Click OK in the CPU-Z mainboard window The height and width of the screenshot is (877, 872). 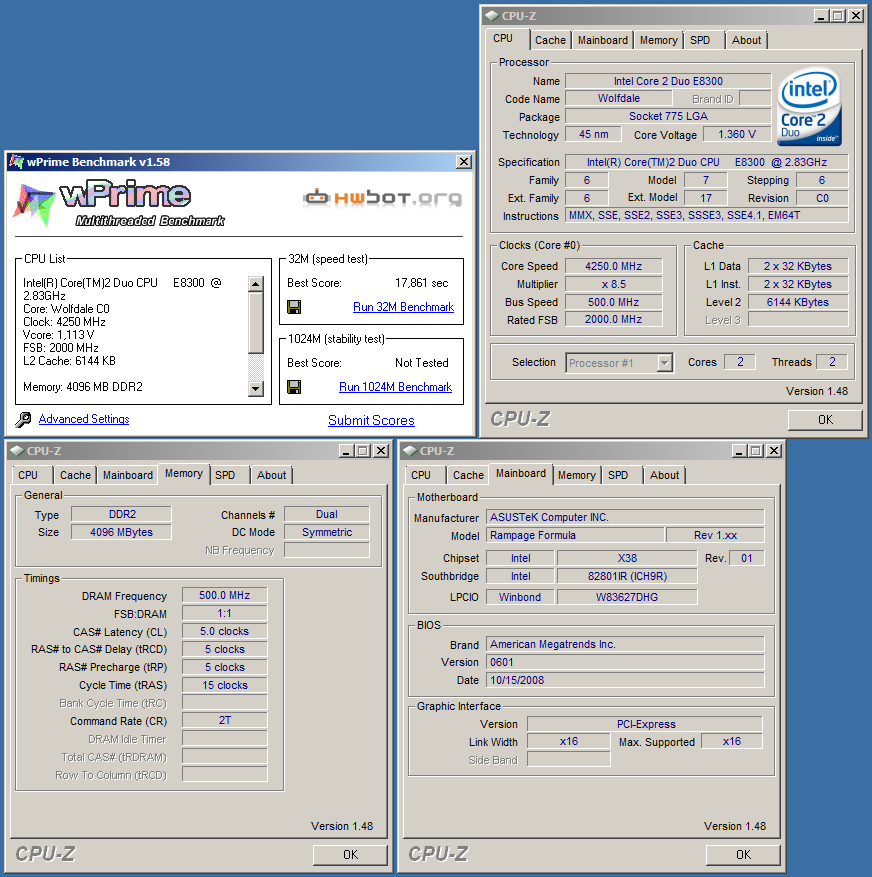click(x=743, y=855)
